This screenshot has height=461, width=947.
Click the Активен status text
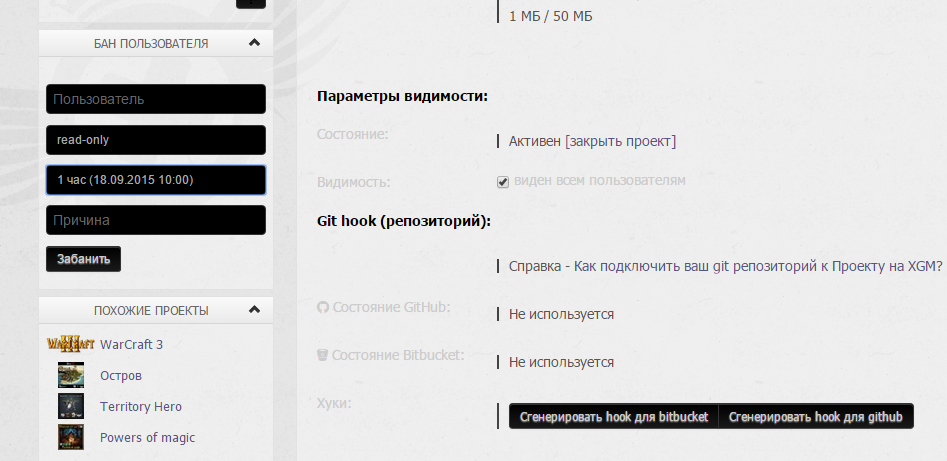(x=534, y=141)
